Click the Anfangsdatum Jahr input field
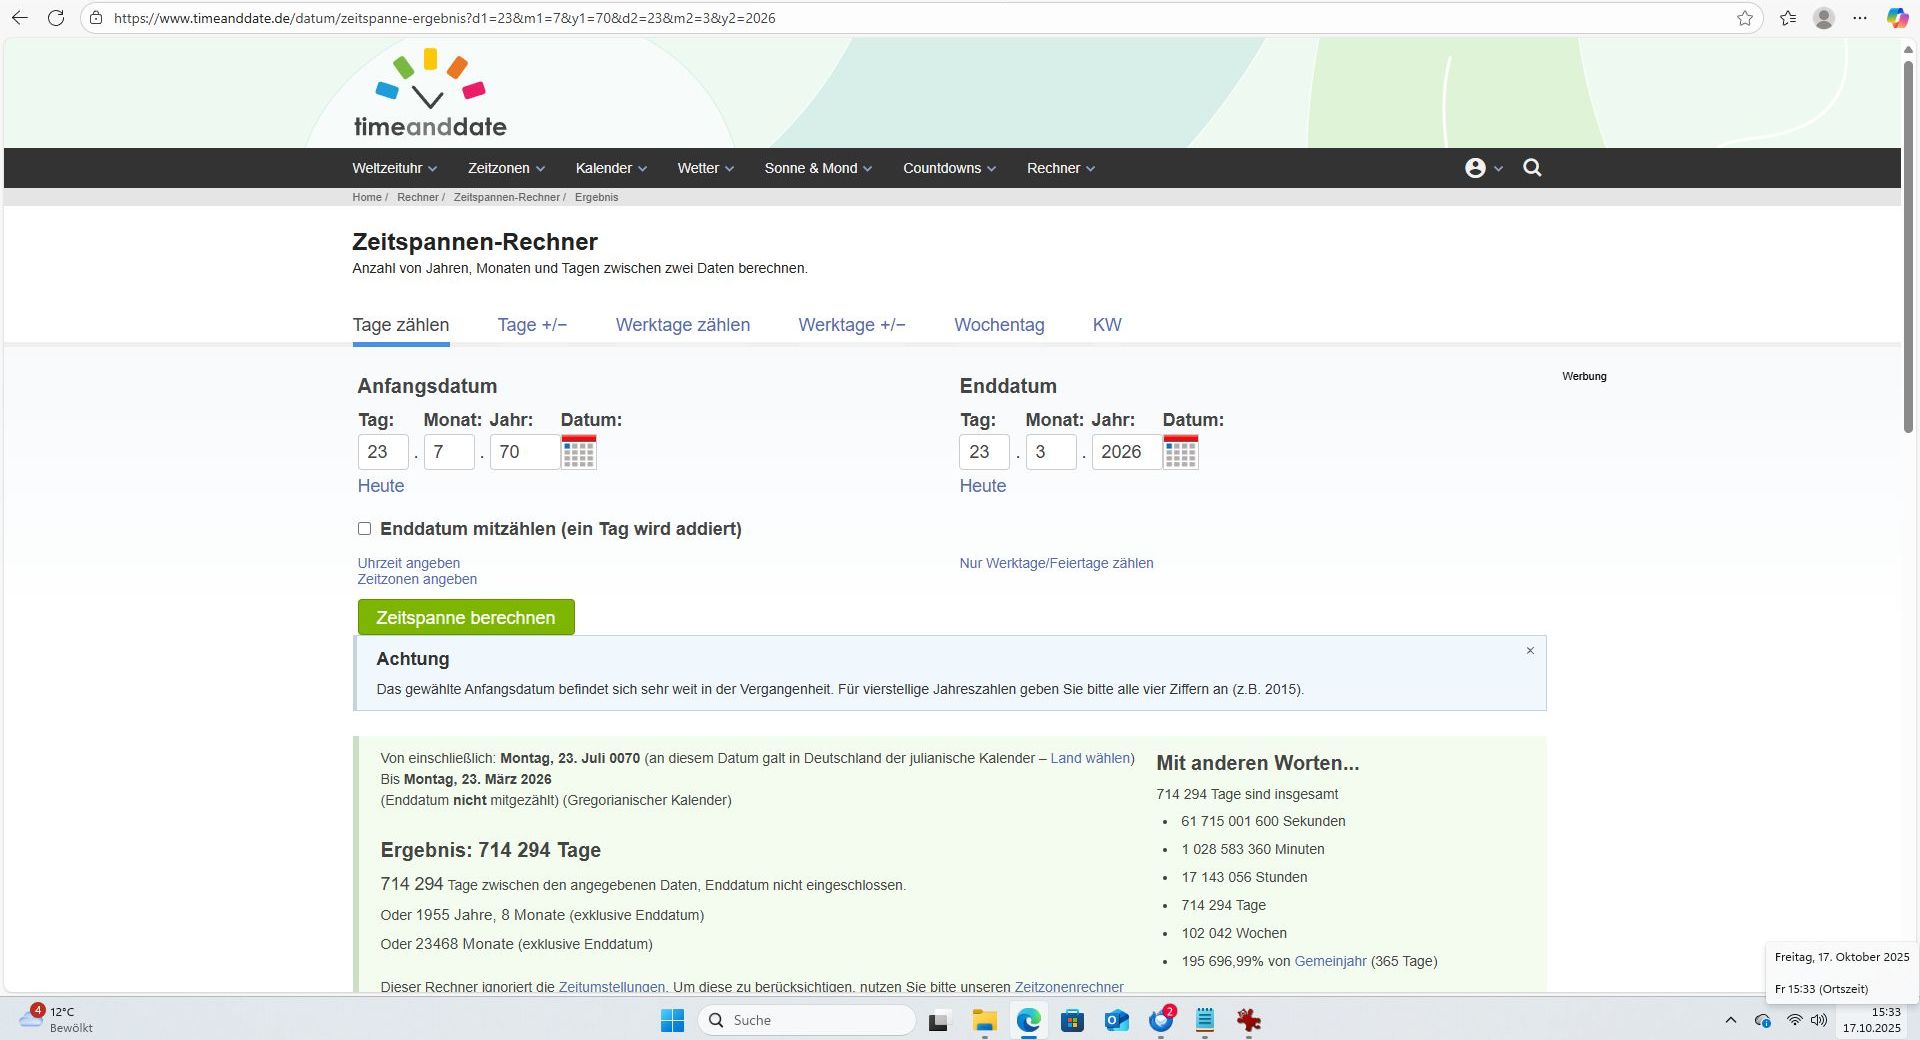The width and height of the screenshot is (1920, 1040). click(523, 452)
